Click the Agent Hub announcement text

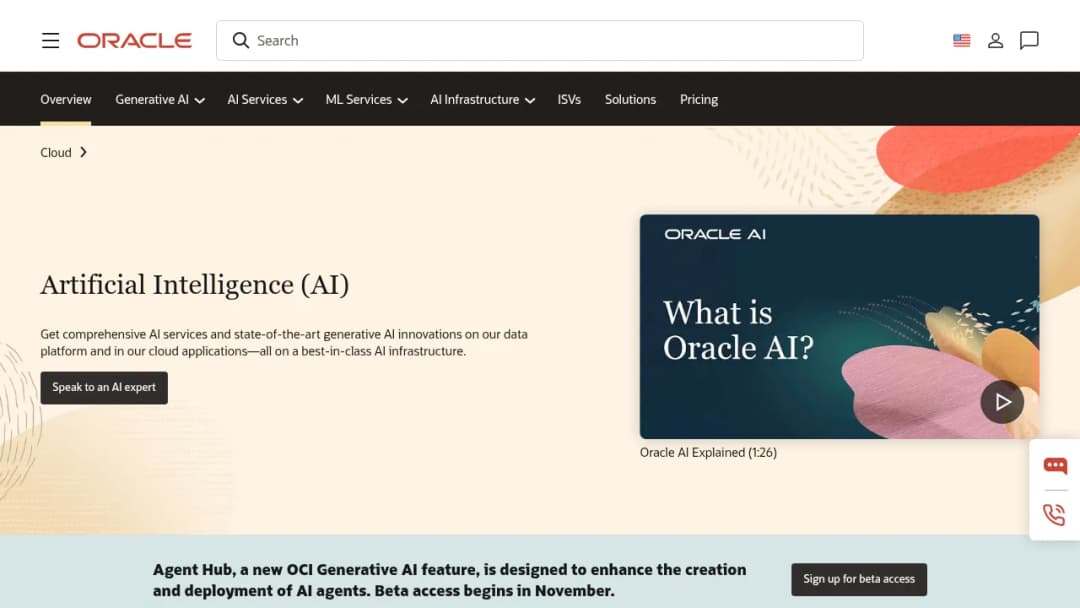click(x=449, y=580)
